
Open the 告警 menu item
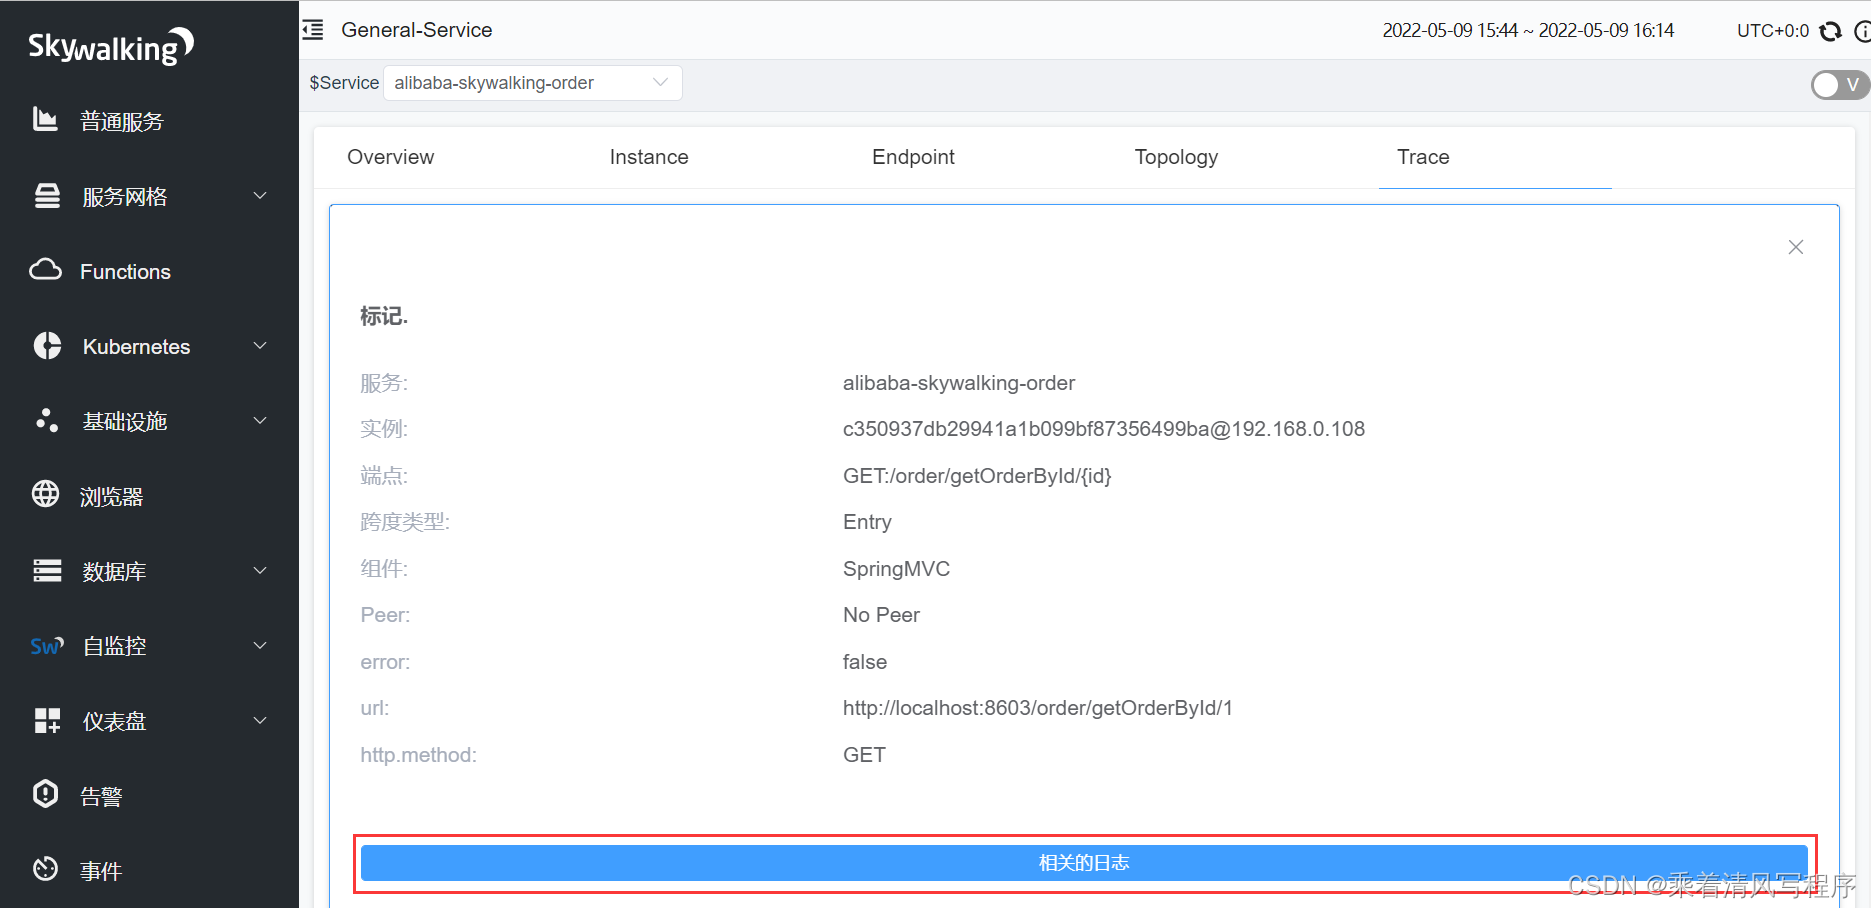101,797
